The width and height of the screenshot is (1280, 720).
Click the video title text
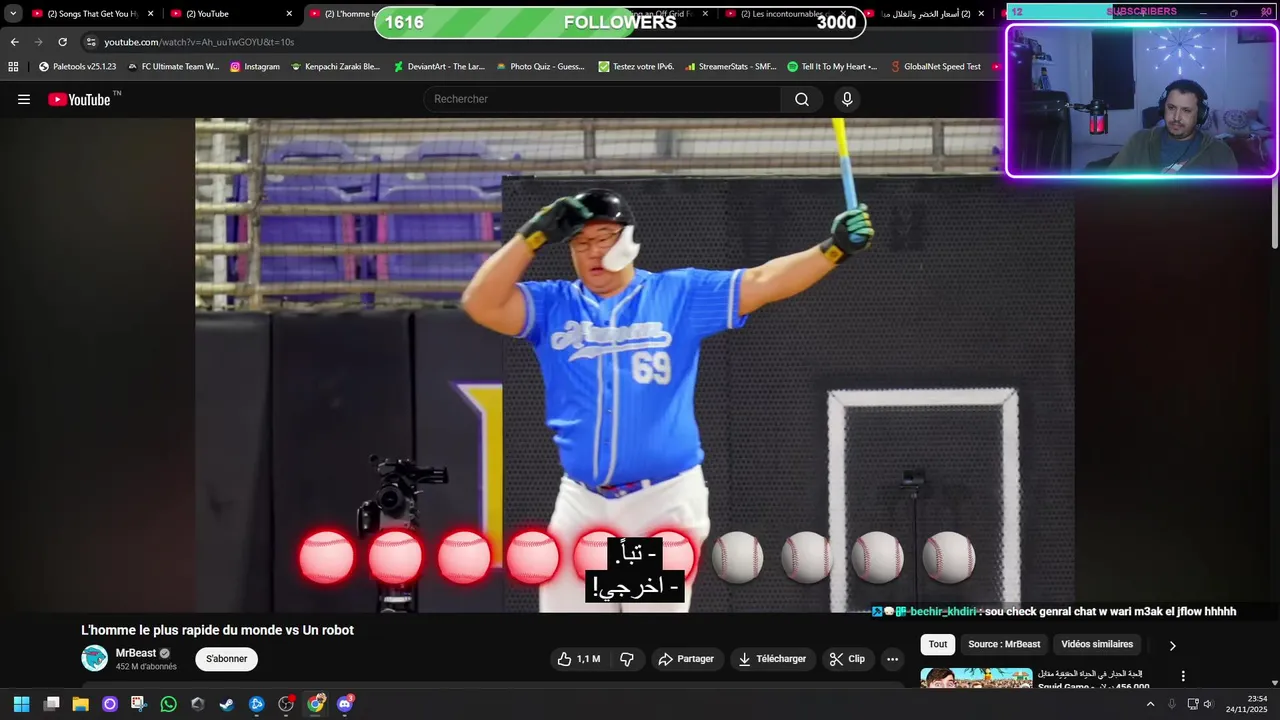[x=217, y=630]
